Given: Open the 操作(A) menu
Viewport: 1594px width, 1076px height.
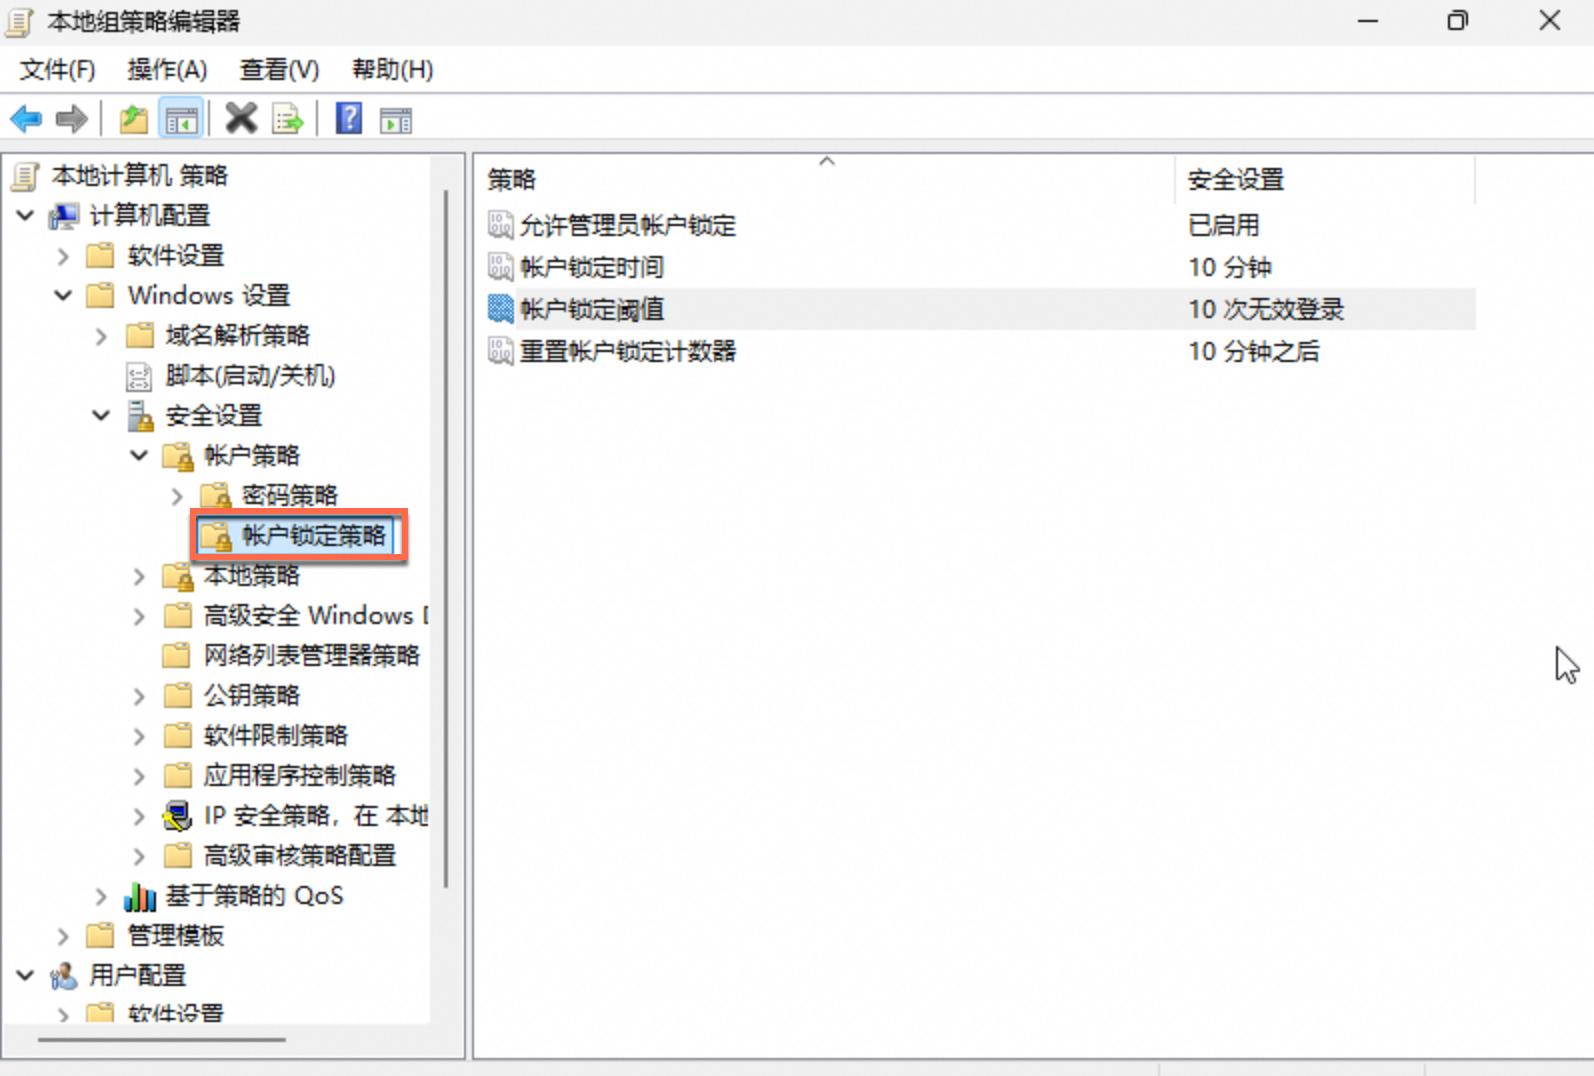Looking at the screenshot, I should point(167,70).
